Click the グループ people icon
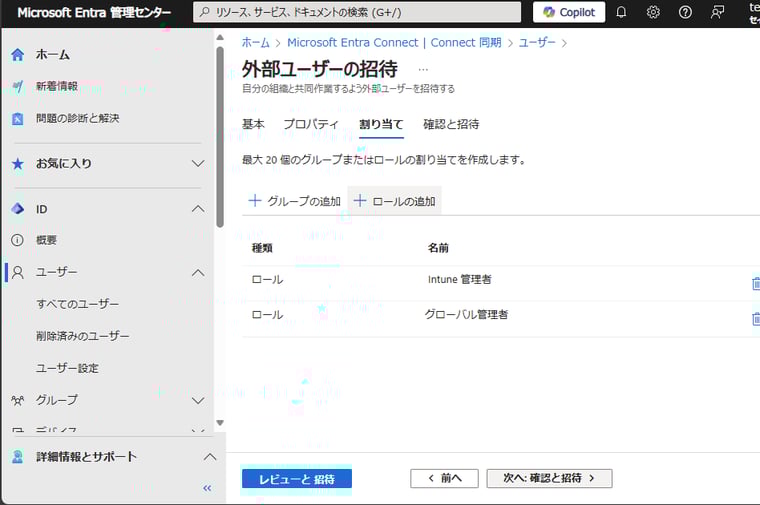Viewport: 760px width, 505px height. [x=17, y=400]
